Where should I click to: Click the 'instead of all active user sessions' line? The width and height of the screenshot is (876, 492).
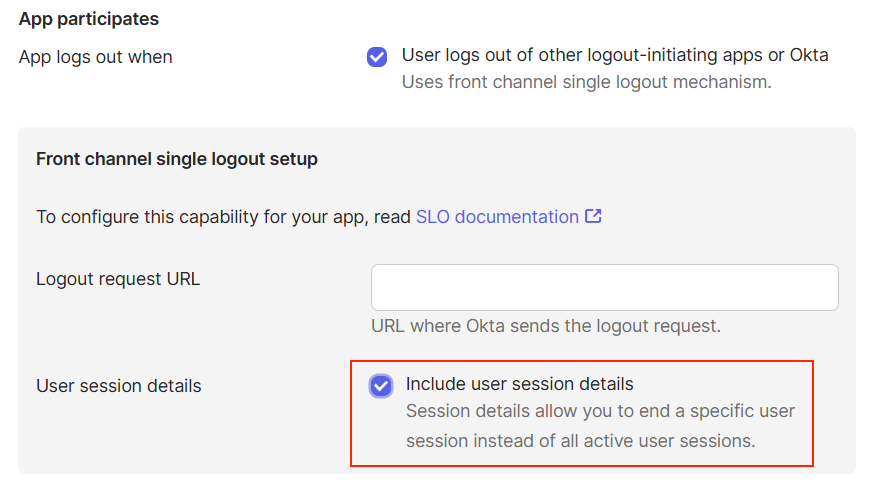[580, 440]
